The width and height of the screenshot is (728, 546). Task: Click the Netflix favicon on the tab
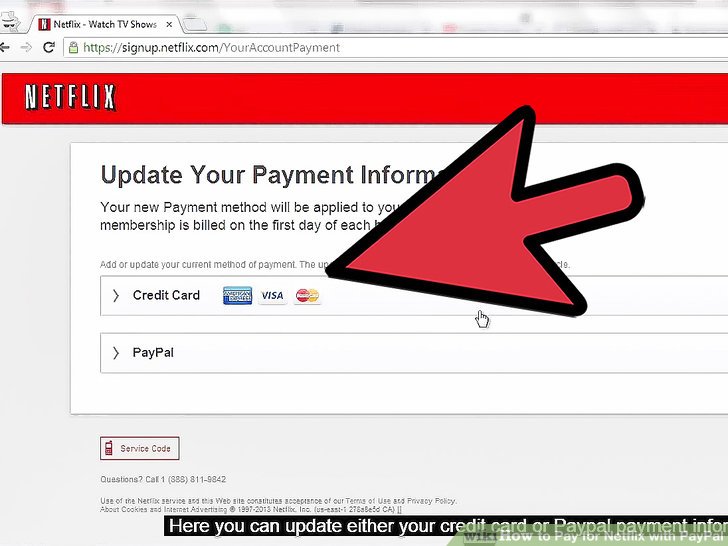pyautogui.click(x=44, y=24)
